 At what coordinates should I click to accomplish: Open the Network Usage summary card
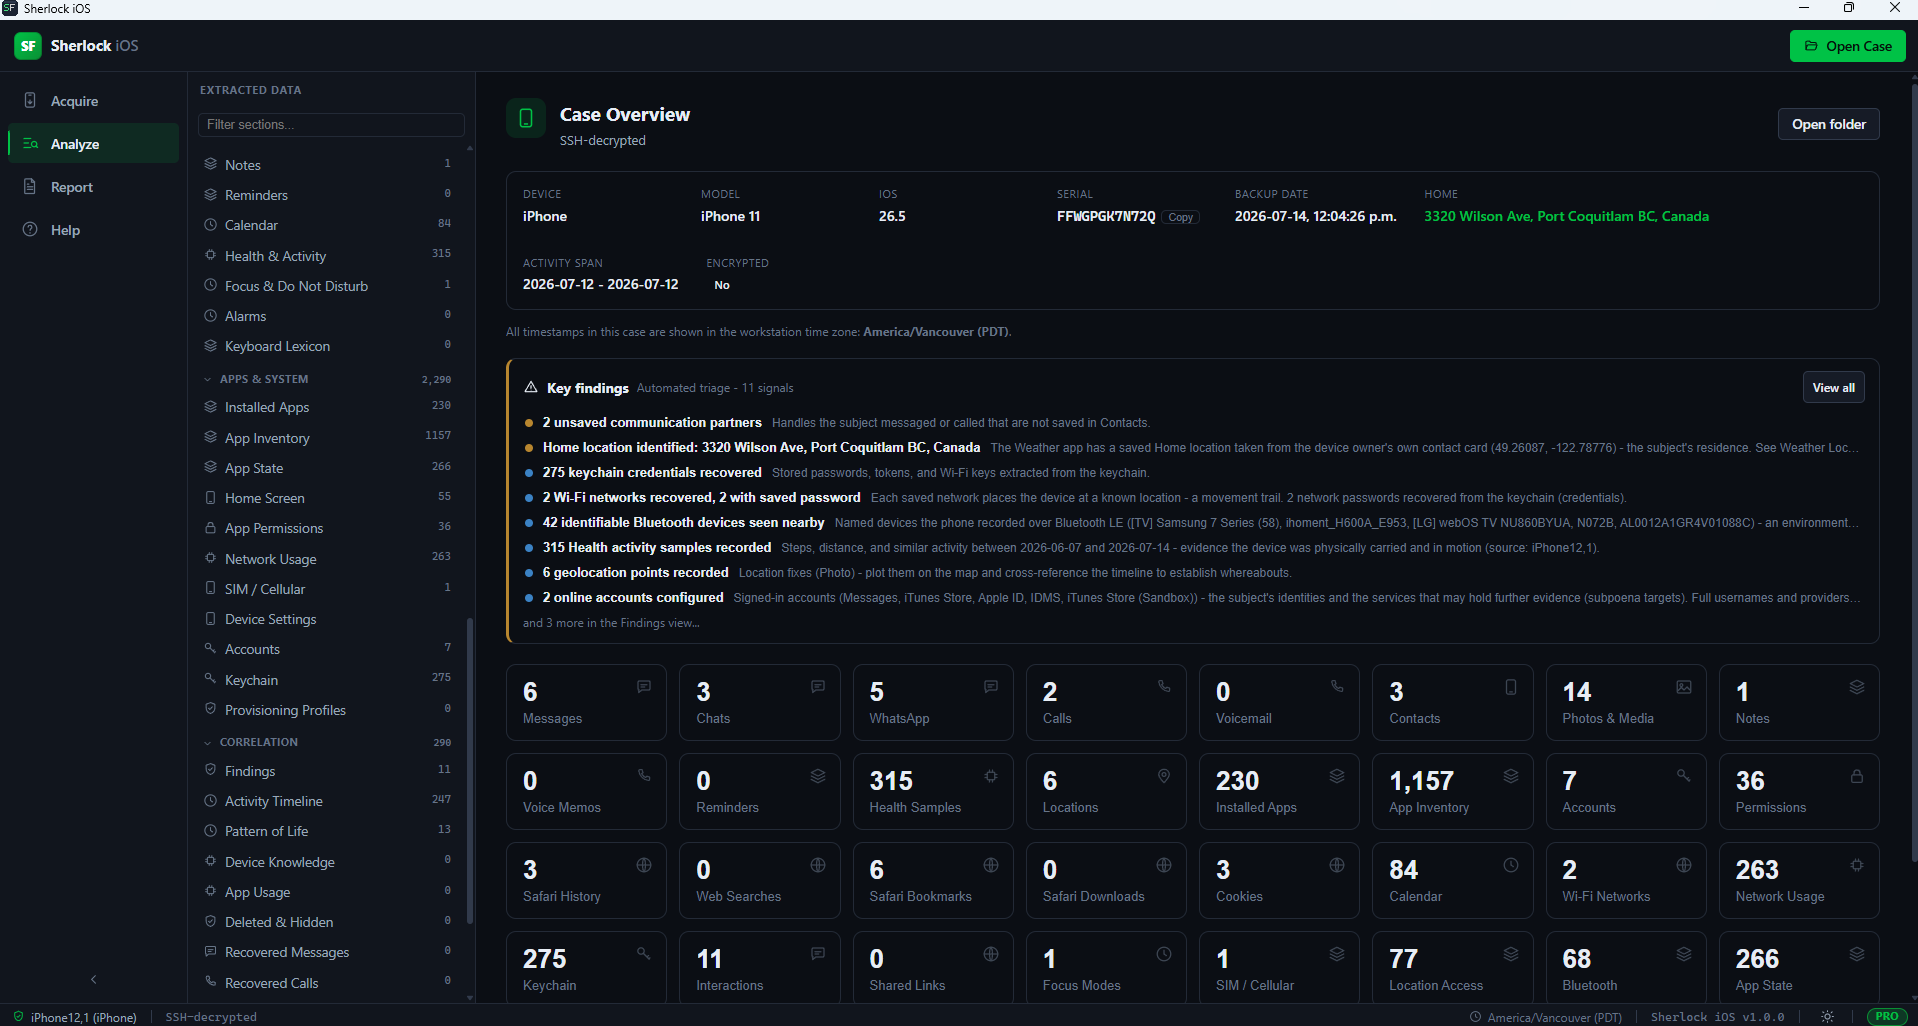click(1799, 880)
